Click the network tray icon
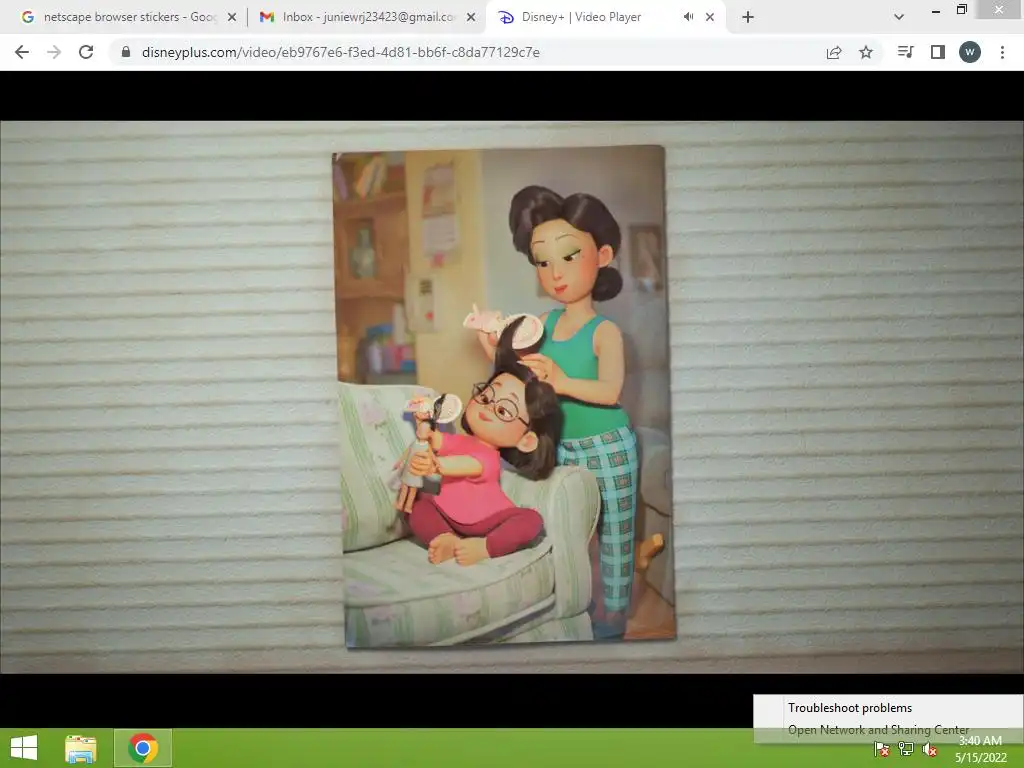1024x768 pixels. click(905, 750)
